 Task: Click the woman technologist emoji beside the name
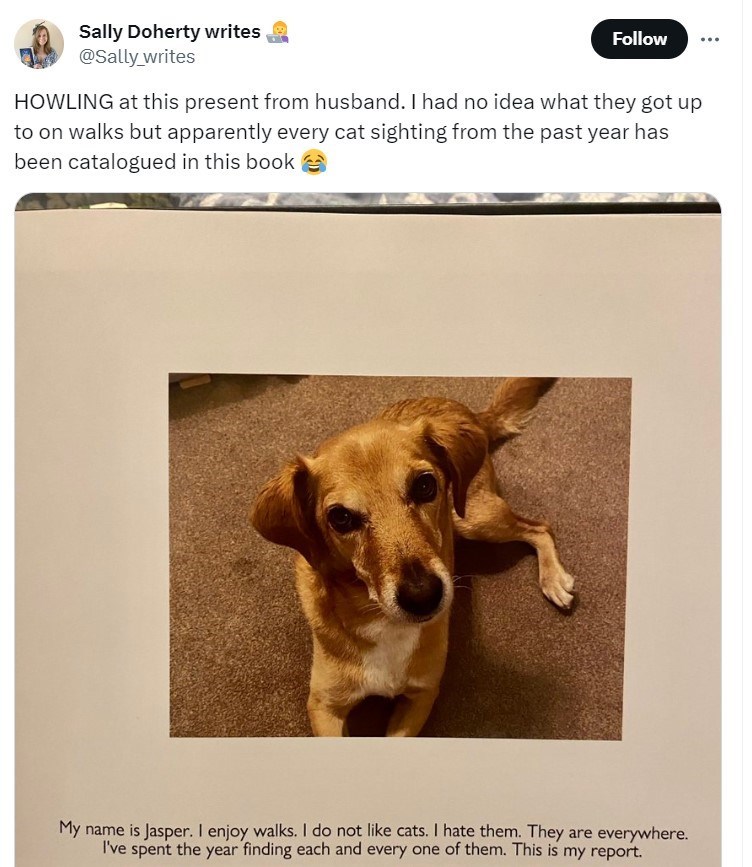(278, 32)
